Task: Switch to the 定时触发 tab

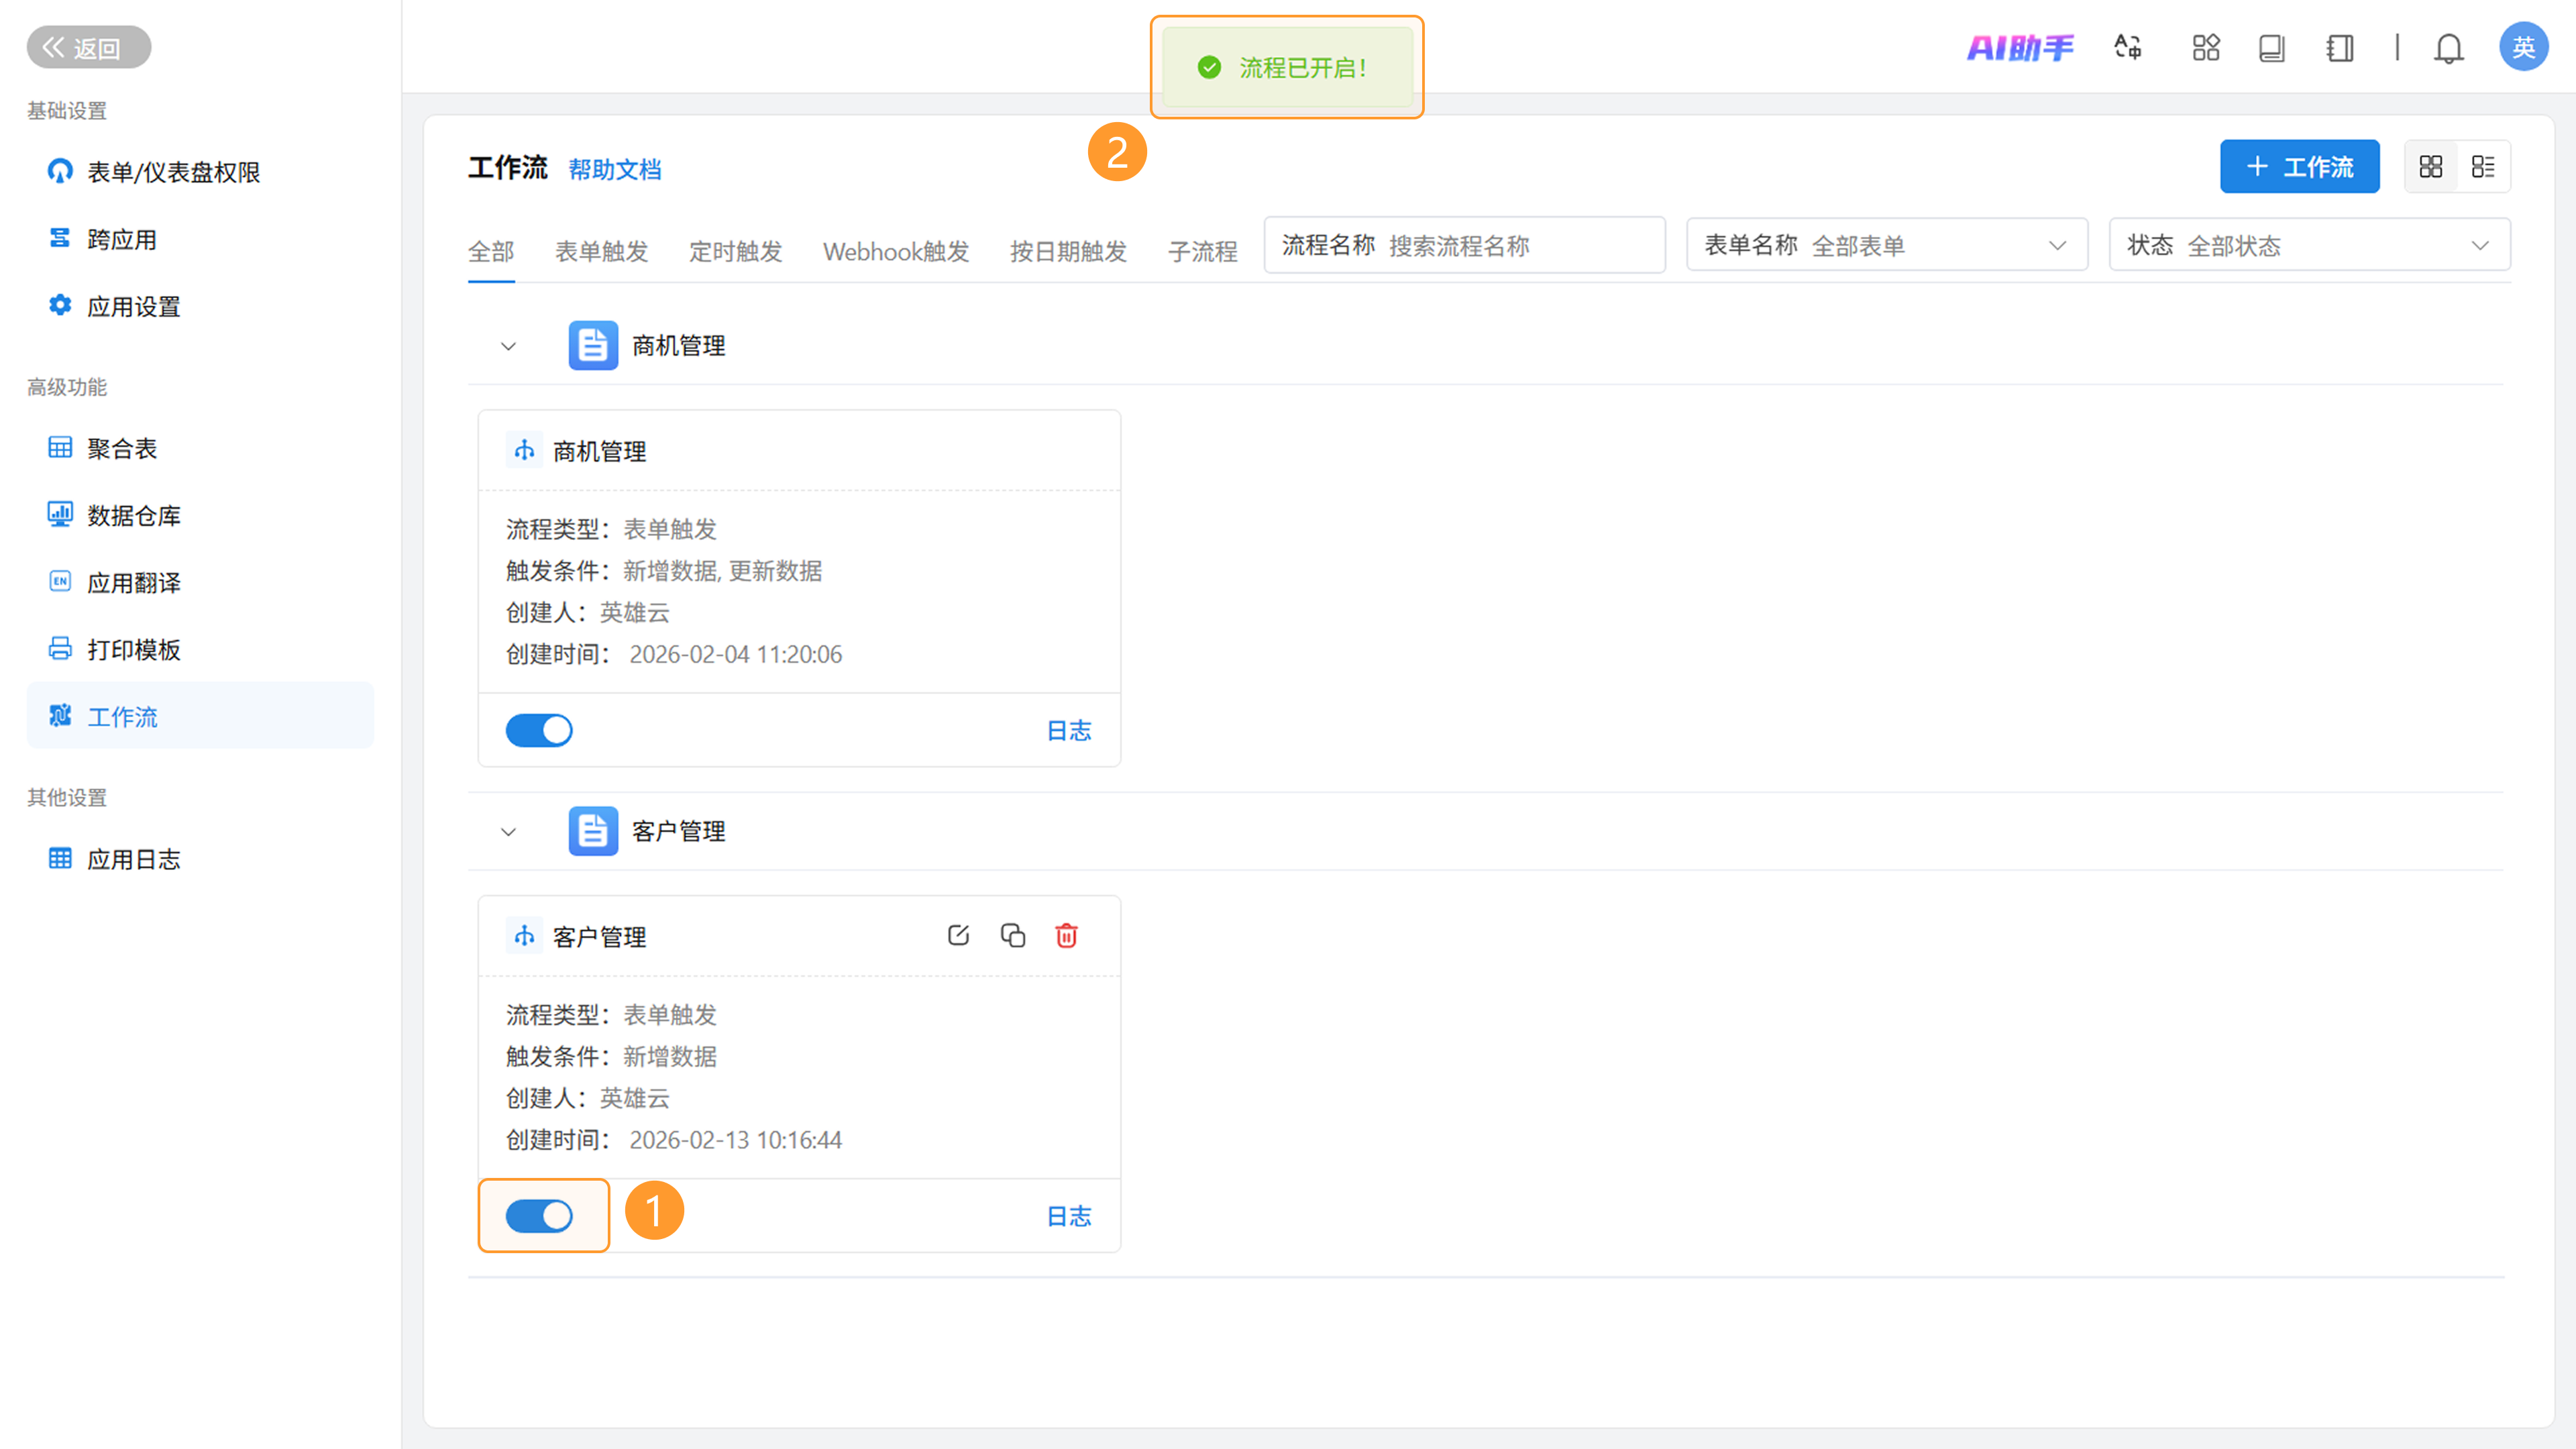Action: 735,251
